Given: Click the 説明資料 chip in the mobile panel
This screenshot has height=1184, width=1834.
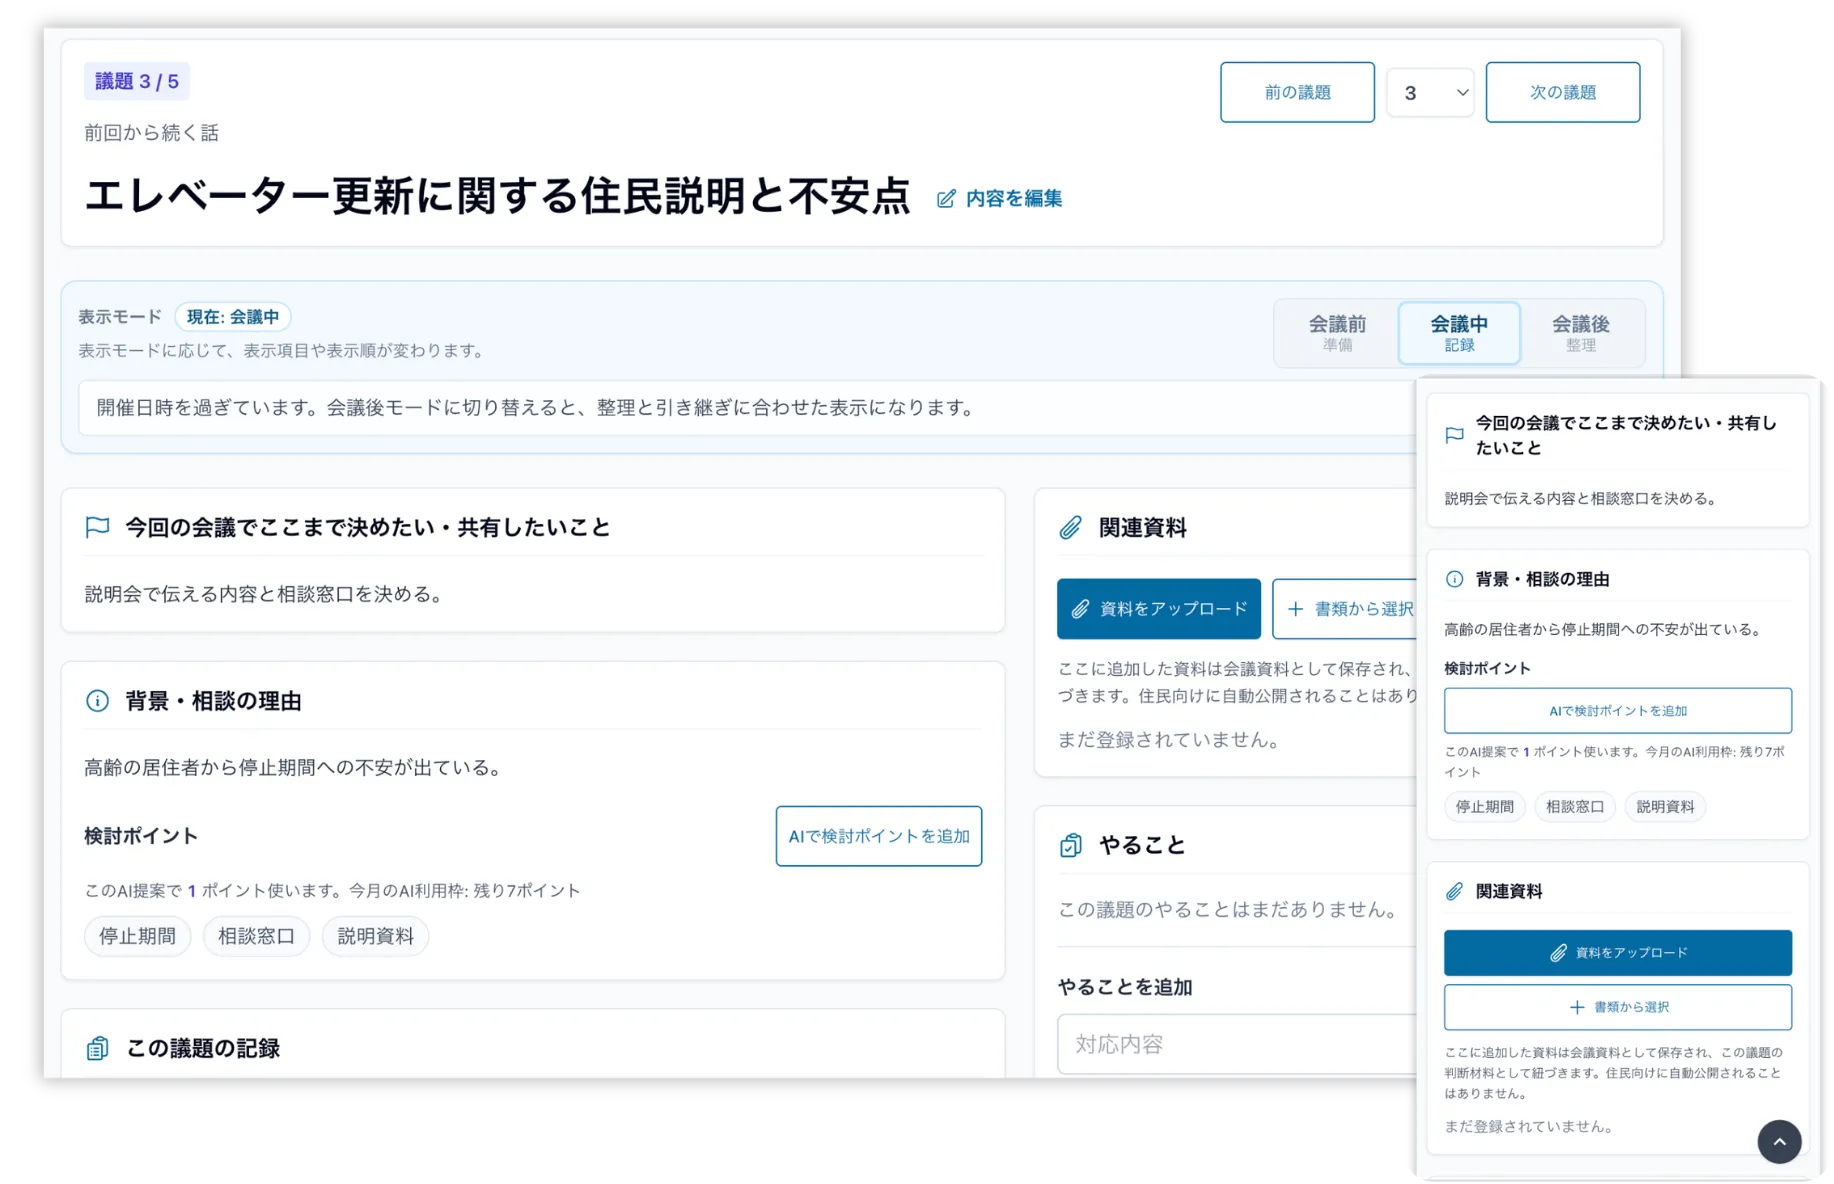Looking at the screenshot, I should tap(1665, 807).
